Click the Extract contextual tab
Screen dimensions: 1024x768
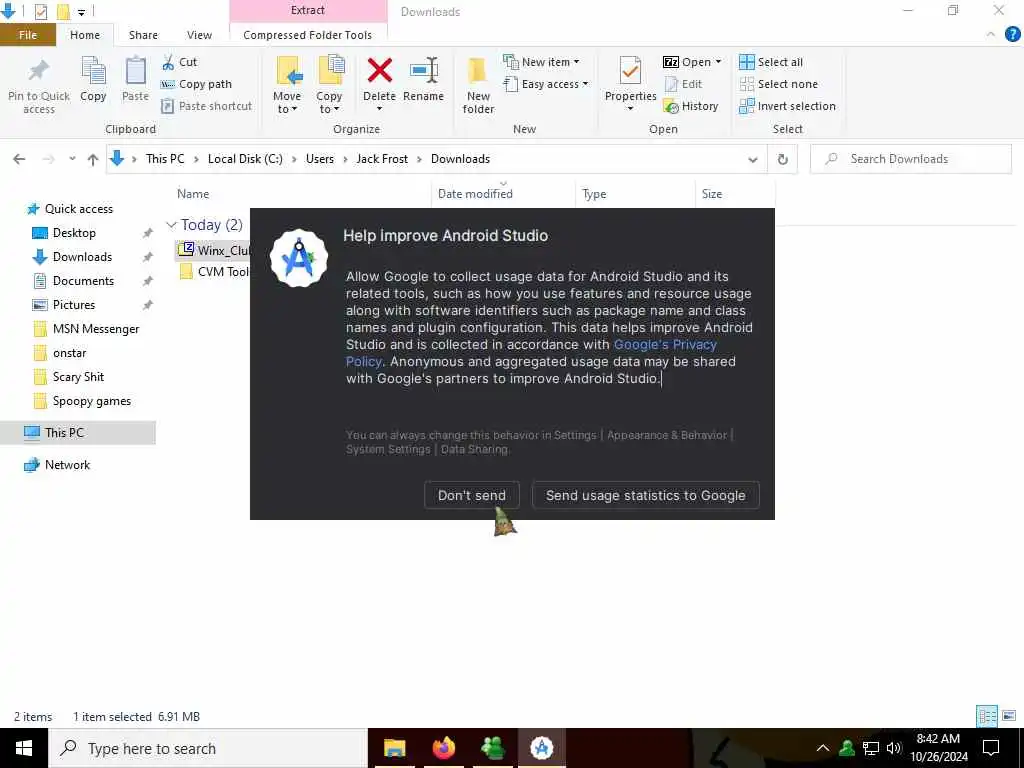click(x=308, y=10)
